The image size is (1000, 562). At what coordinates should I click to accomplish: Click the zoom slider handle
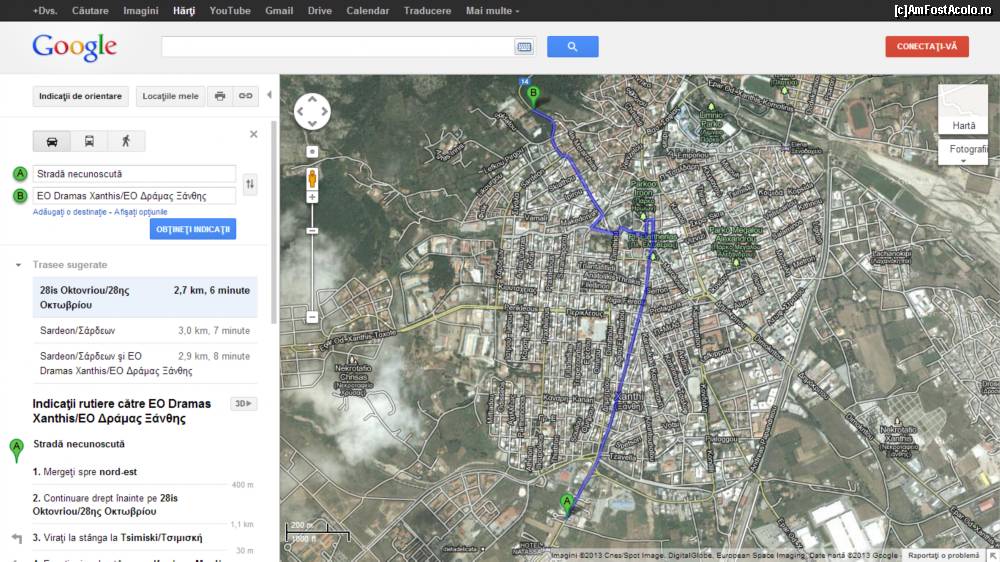tap(312, 230)
